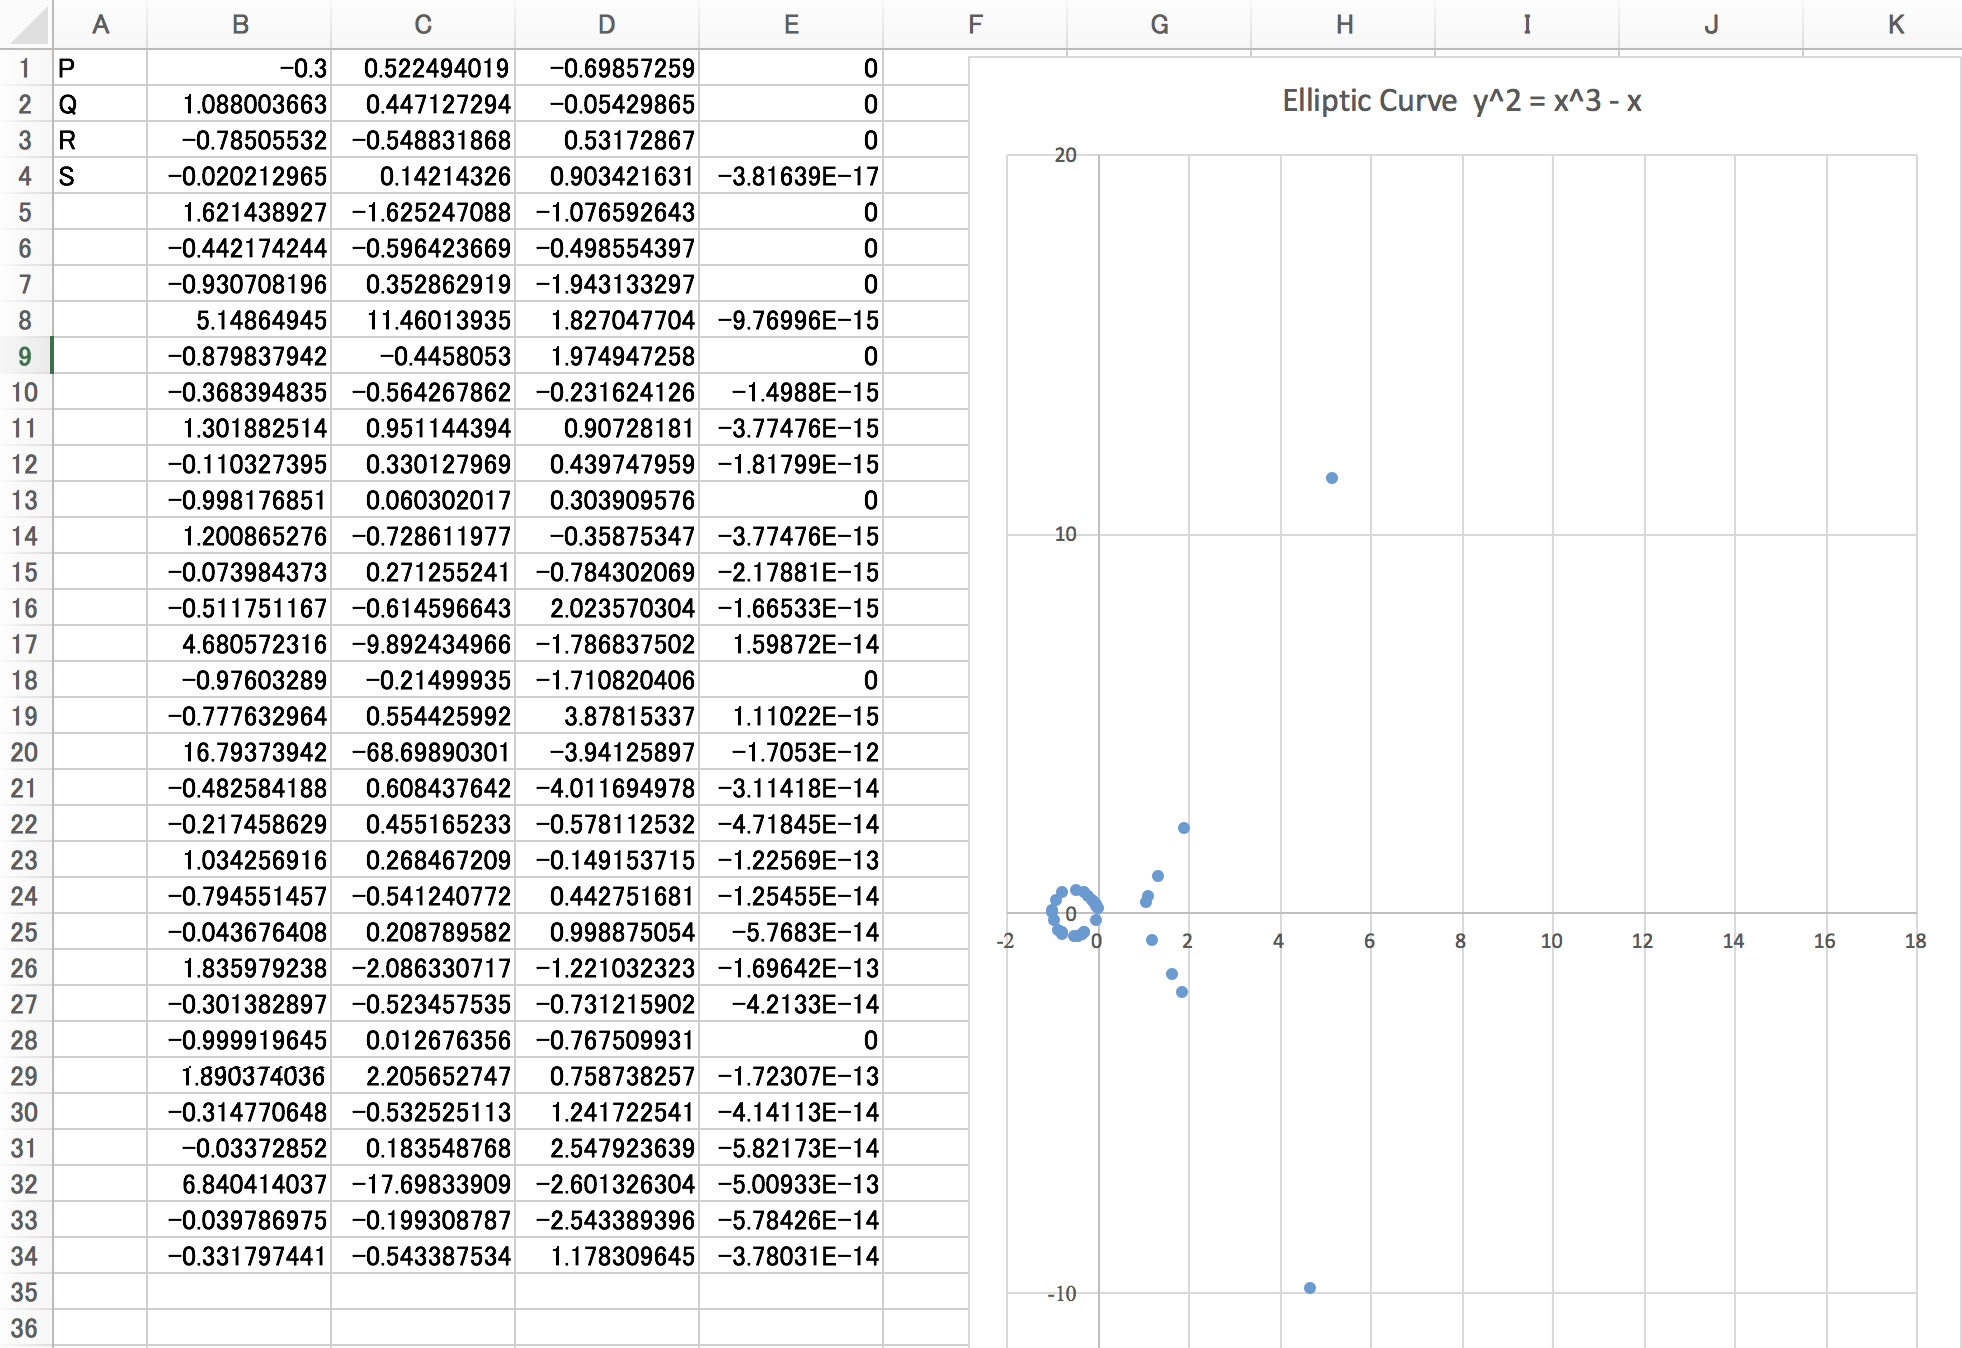Click the data point near y=11

[1331, 478]
